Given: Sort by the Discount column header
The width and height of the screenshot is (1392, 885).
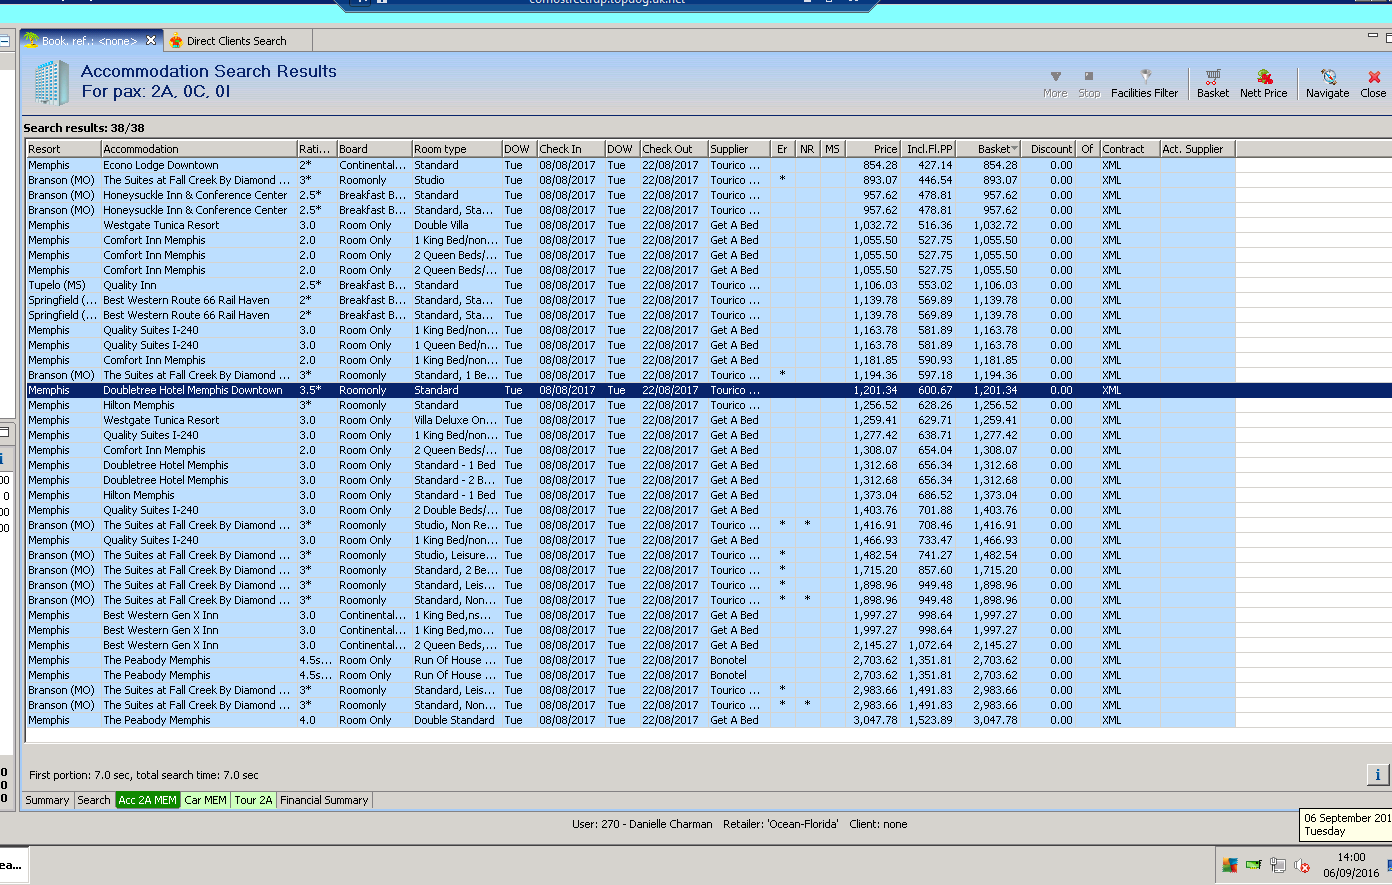Looking at the screenshot, I should pyautogui.click(x=1049, y=149).
